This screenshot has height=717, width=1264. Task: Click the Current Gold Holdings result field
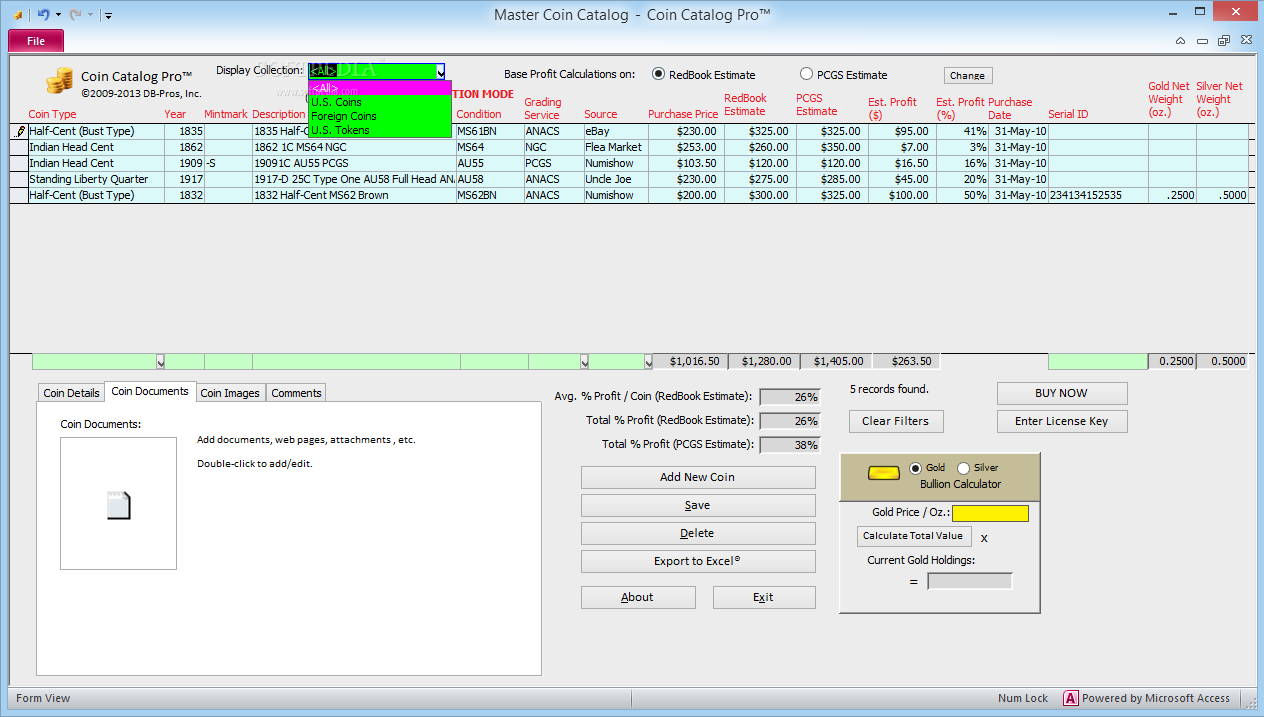click(x=970, y=581)
